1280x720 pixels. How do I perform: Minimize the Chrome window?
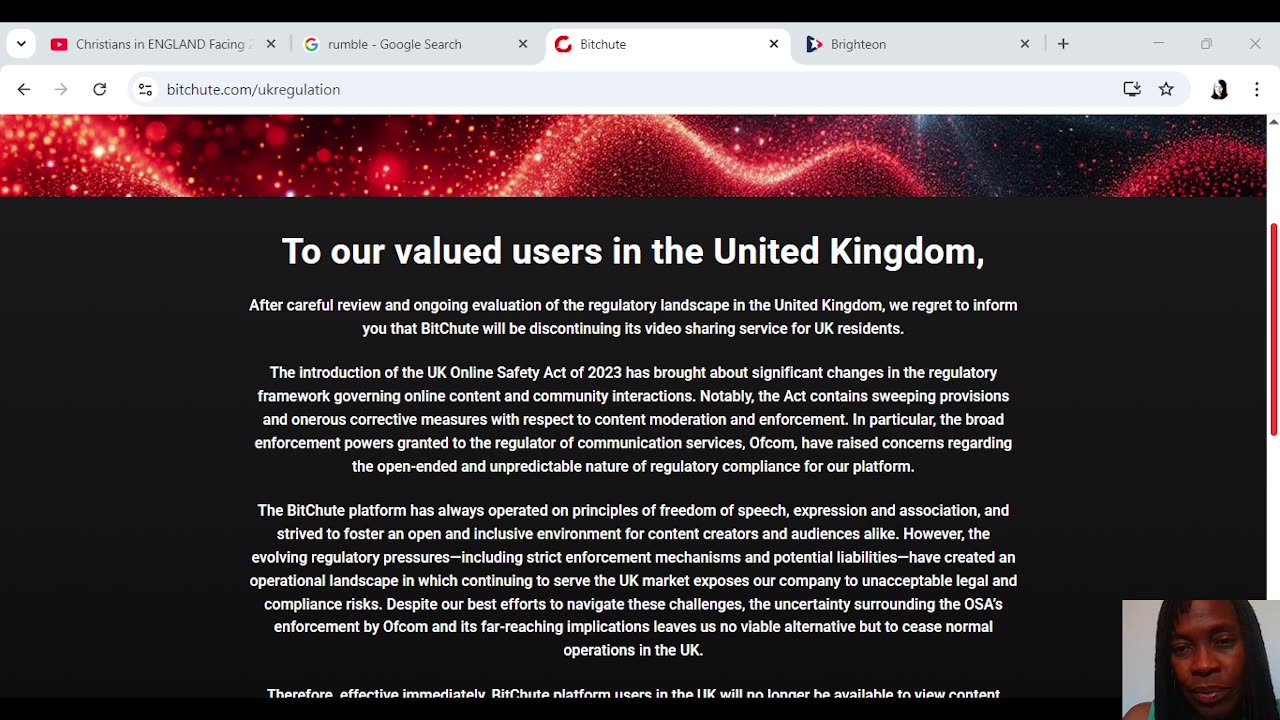[x=1158, y=44]
